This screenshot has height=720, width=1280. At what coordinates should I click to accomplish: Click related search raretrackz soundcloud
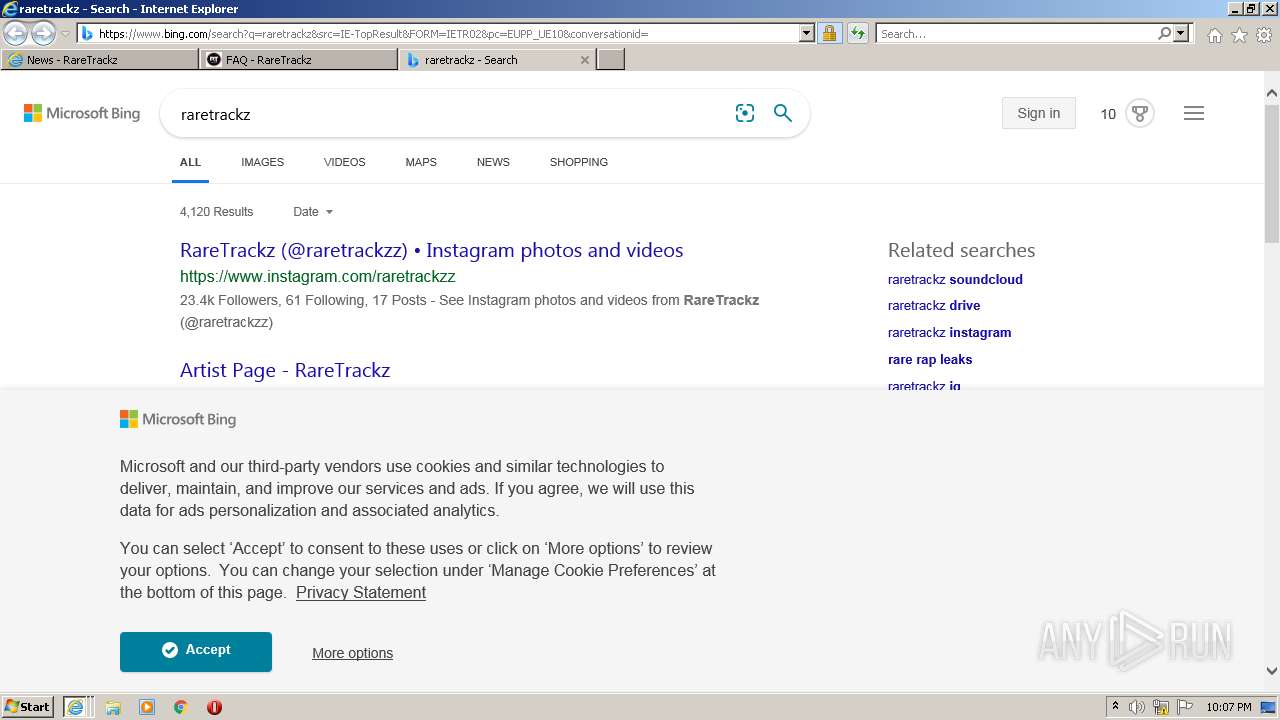tap(955, 279)
